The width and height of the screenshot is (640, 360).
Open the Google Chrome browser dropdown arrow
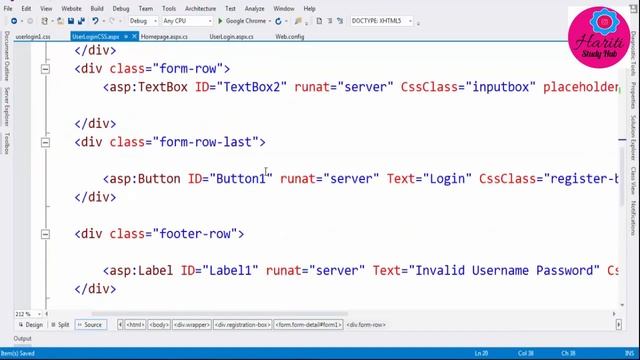tap(270, 21)
